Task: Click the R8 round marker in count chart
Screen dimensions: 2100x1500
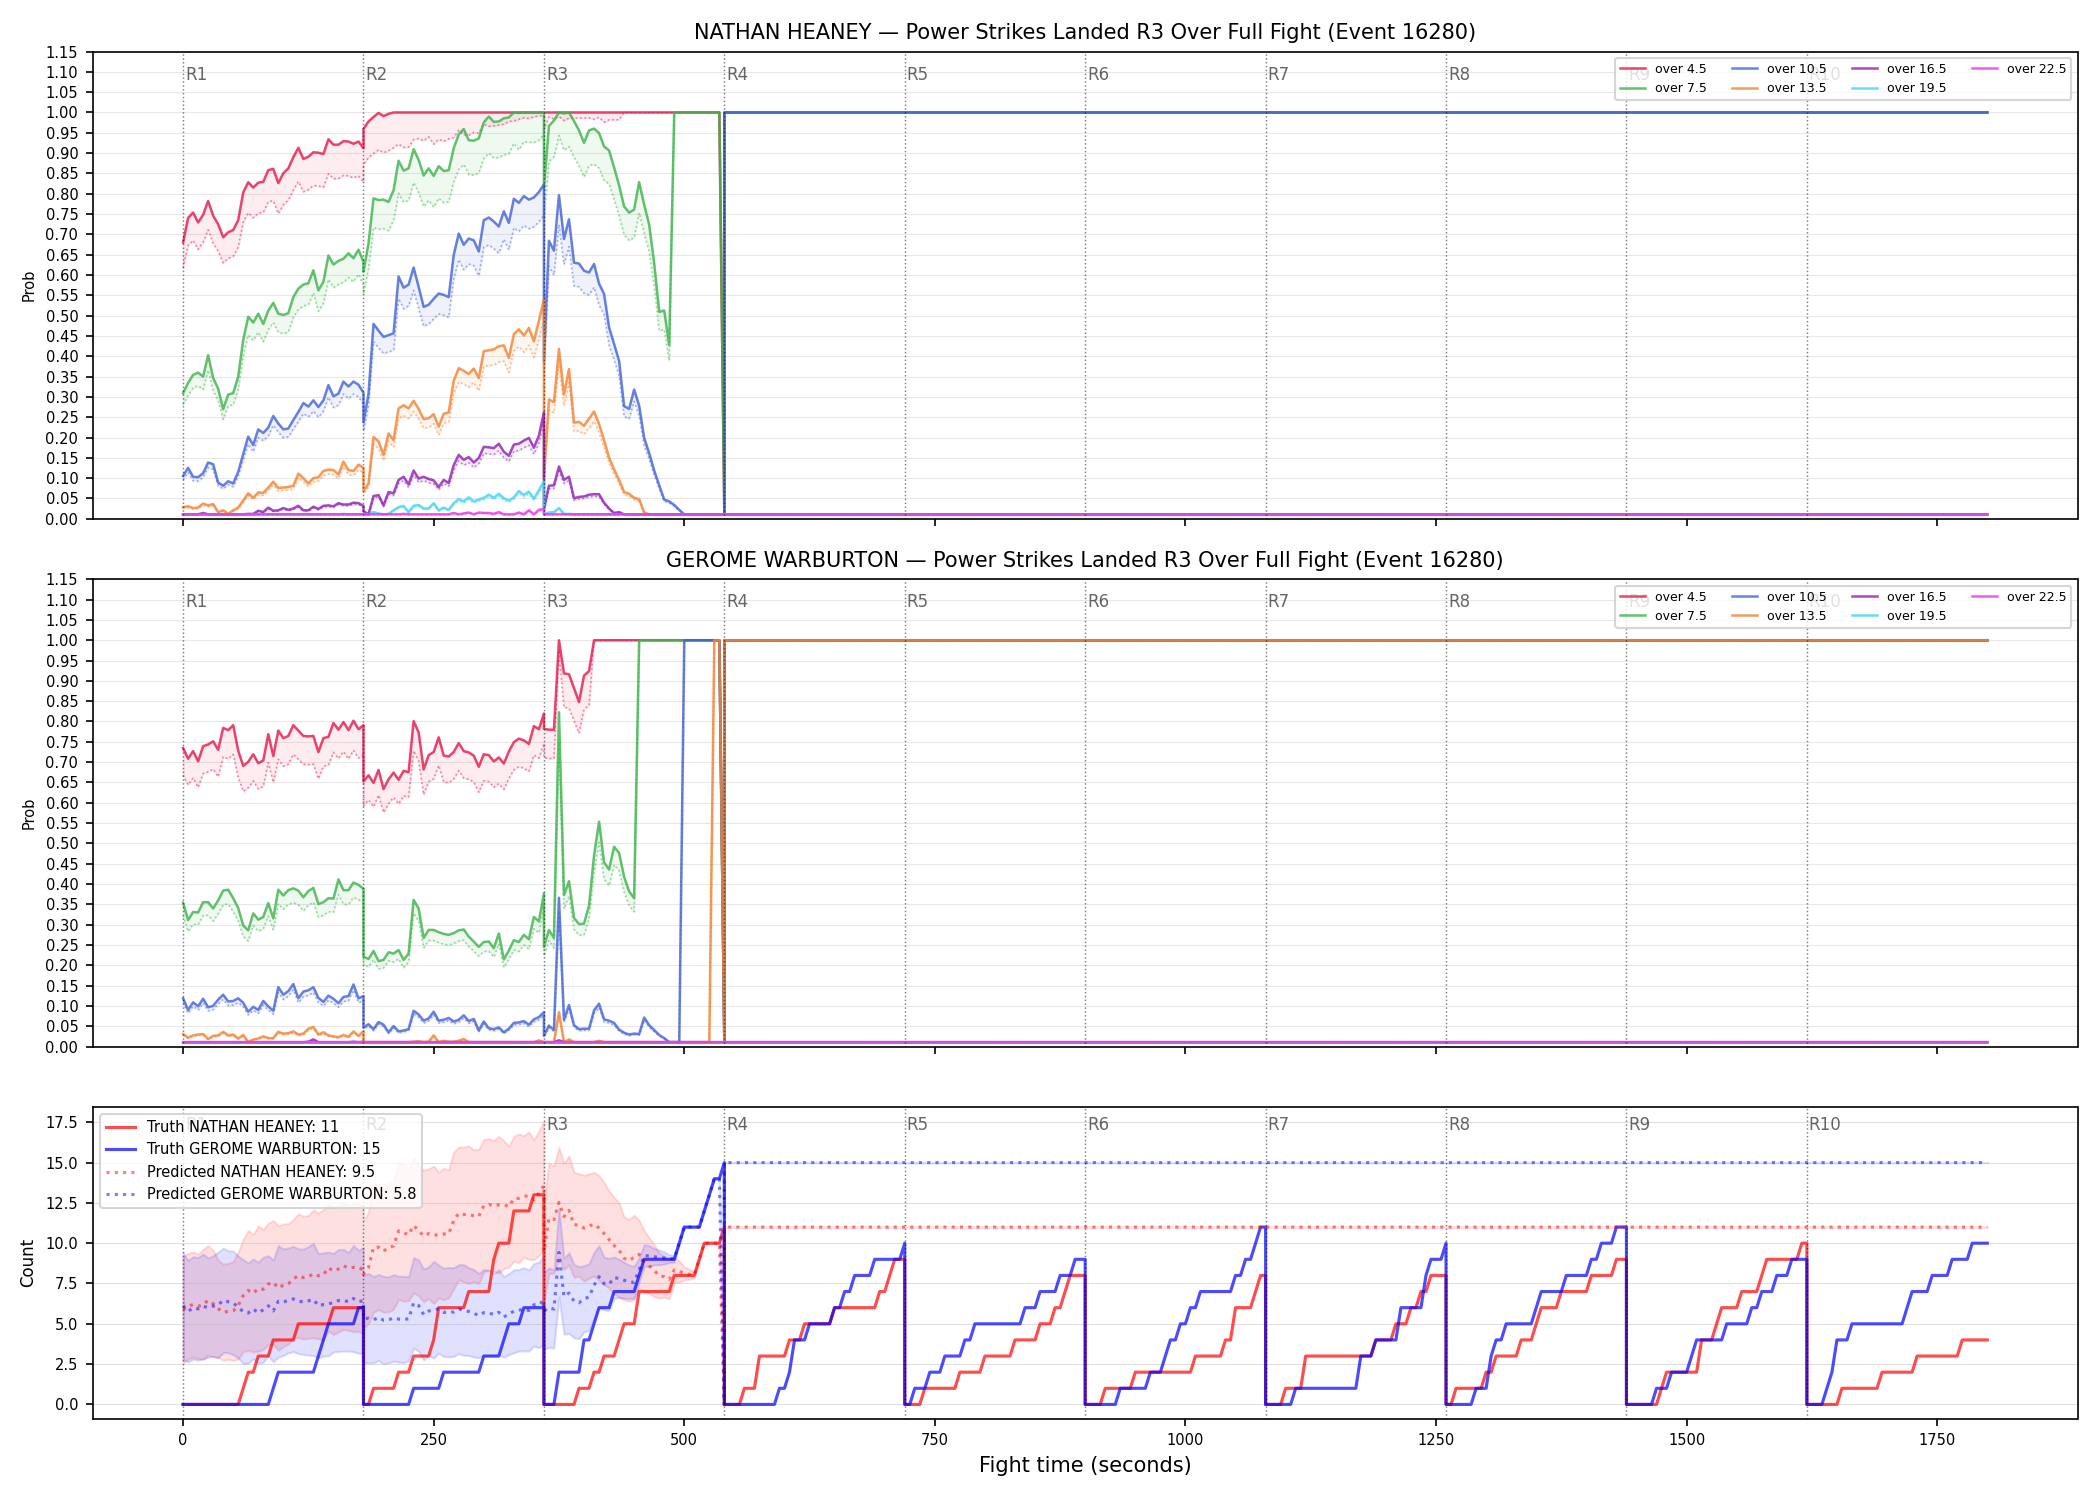Action: [x=1459, y=1124]
